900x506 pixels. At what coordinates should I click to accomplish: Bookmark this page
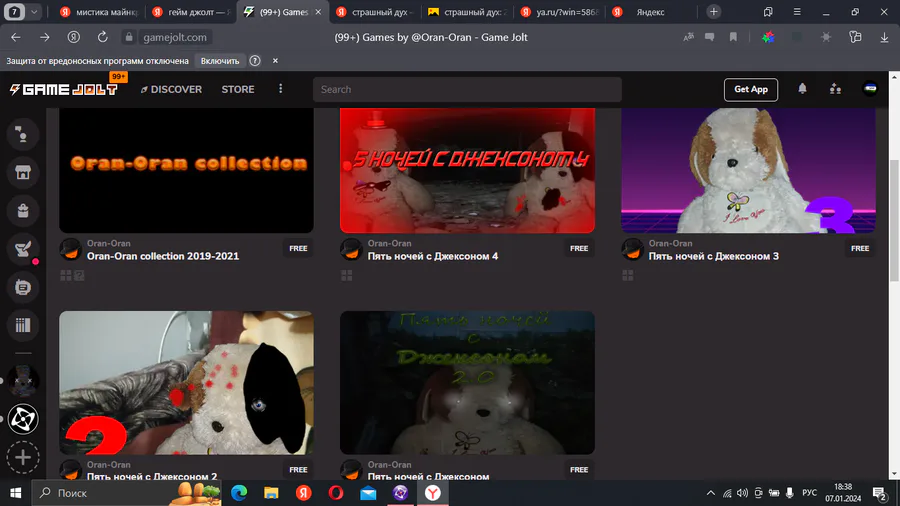pyautogui.click(x=733, y=37)
